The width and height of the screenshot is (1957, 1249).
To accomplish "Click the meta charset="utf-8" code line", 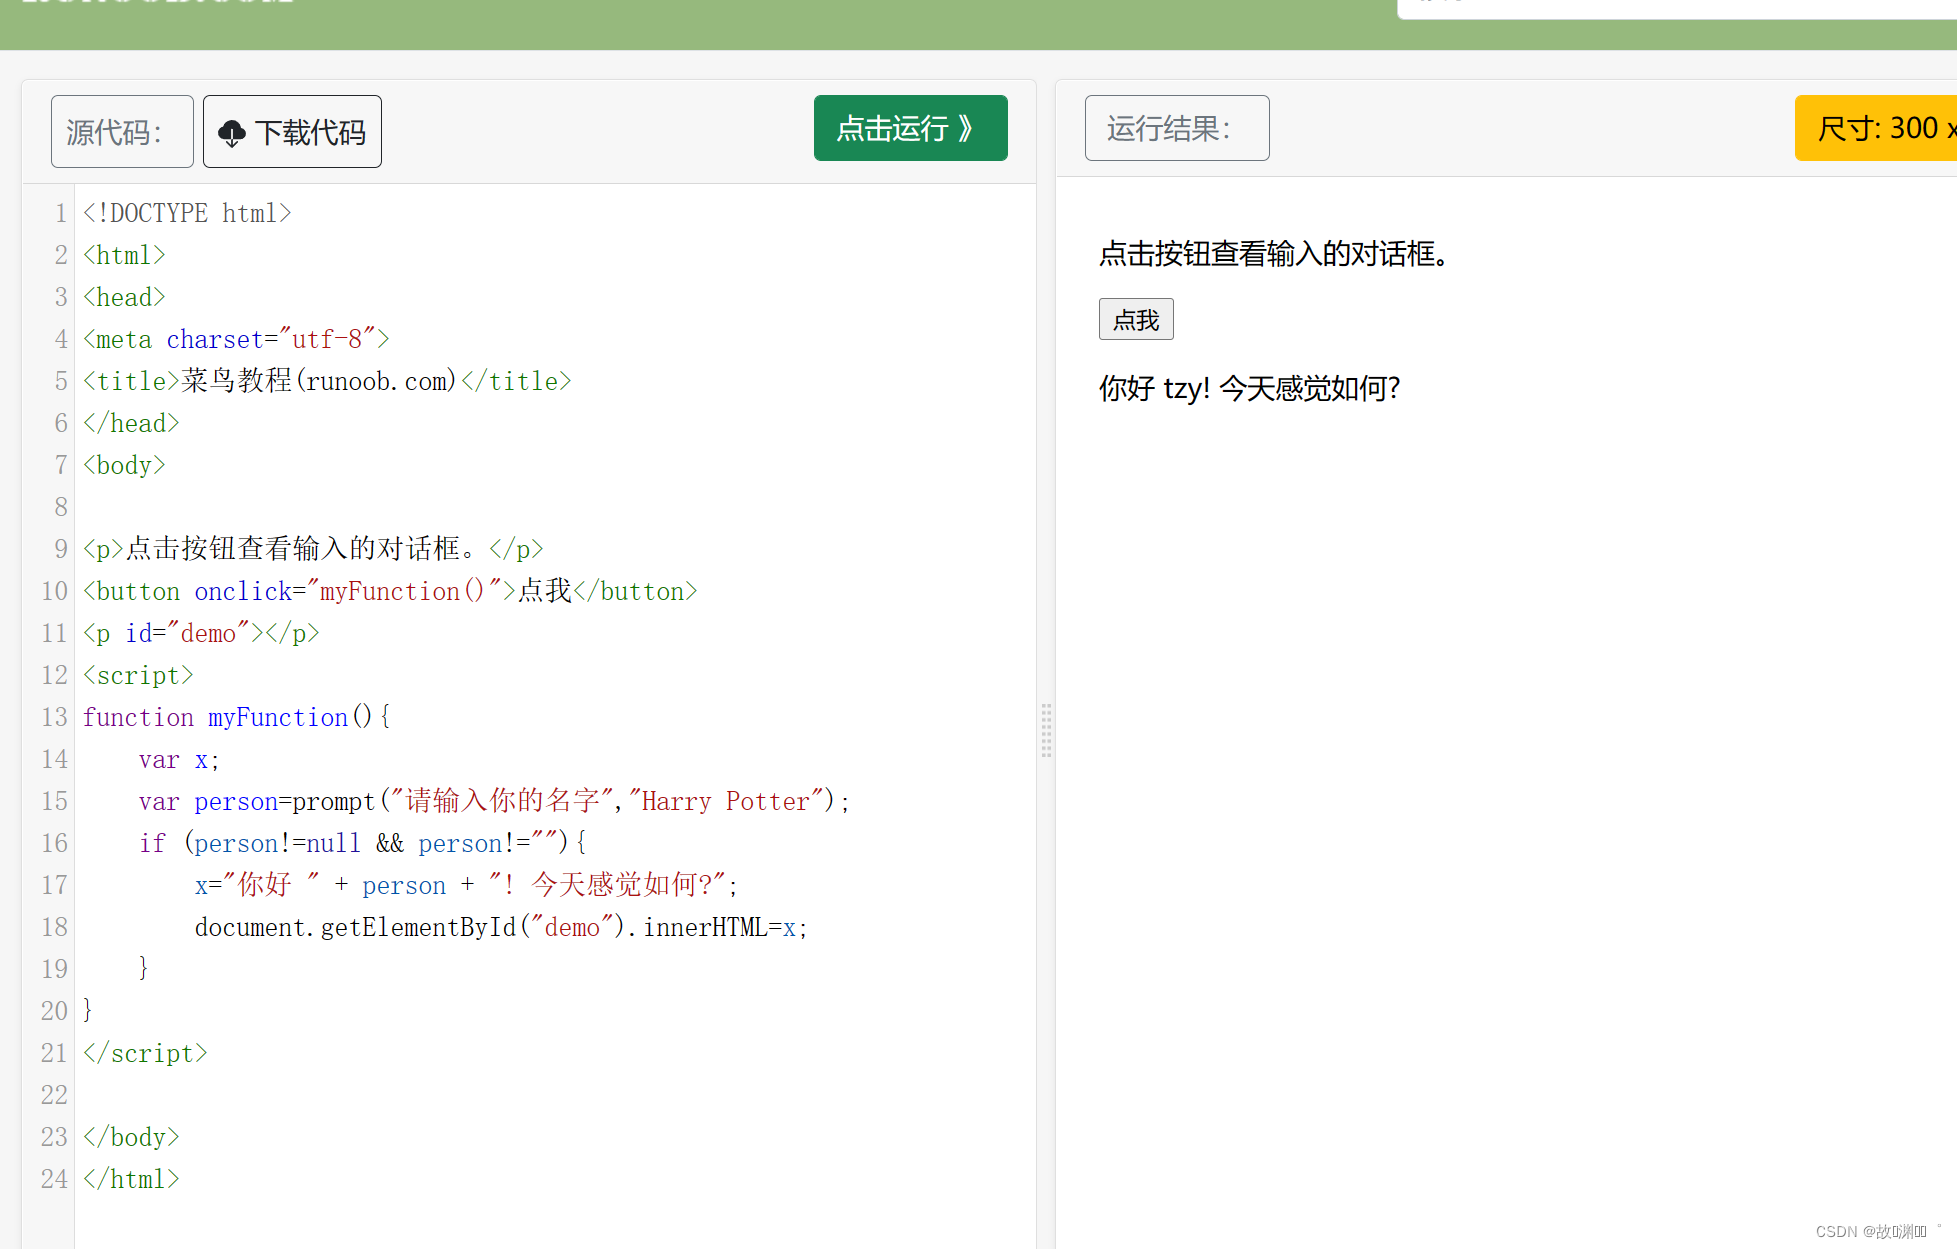I will coord(236,339).
